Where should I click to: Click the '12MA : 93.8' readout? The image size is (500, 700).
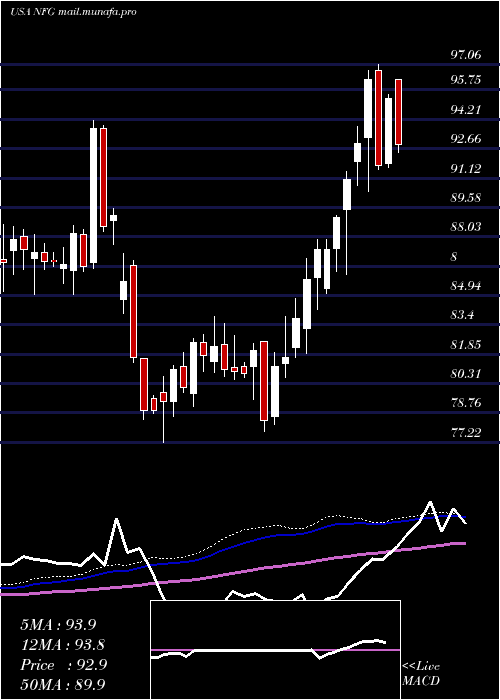coord(62,645)
